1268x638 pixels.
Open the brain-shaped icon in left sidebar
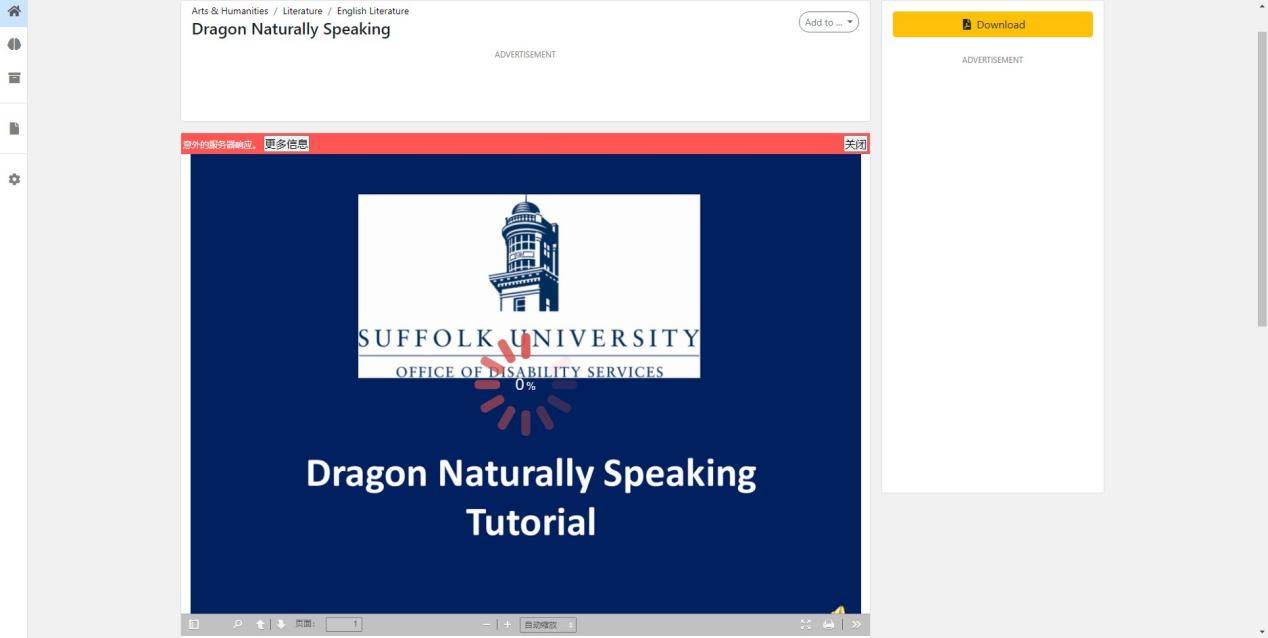click(x=14, y=44)
